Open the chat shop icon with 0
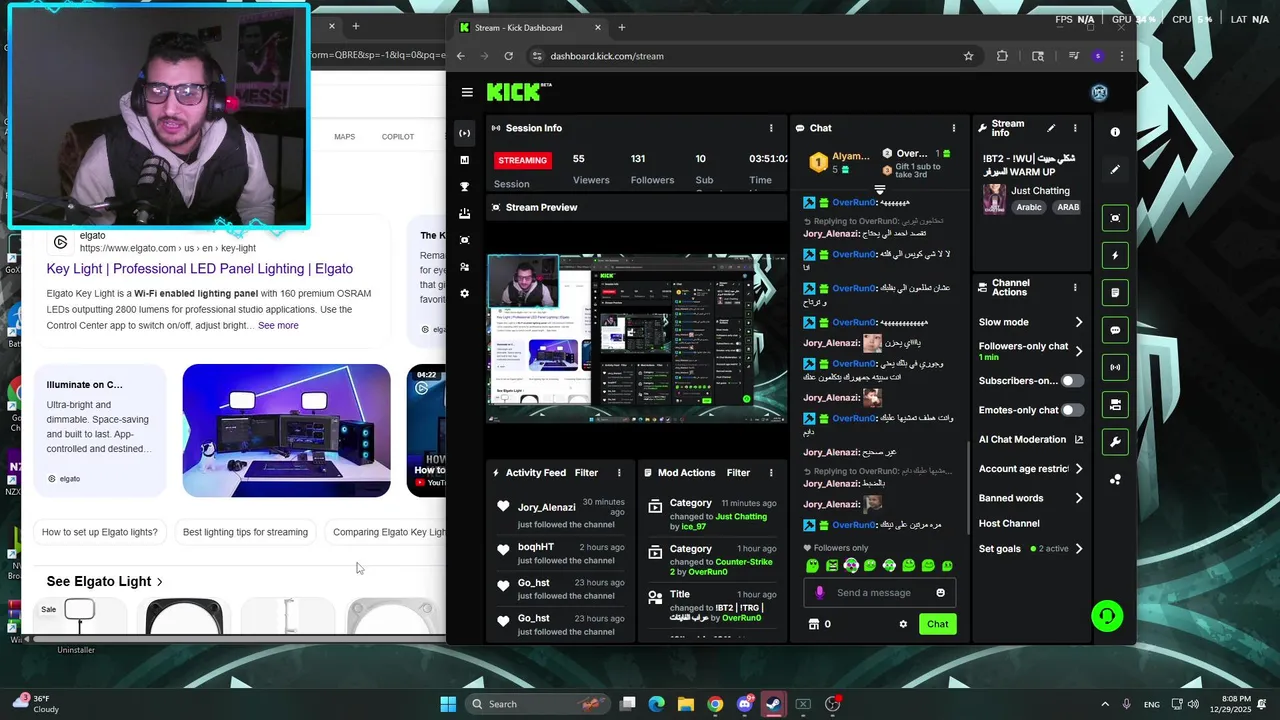This screenshot has height=720, width=1280. pos(819,624)
